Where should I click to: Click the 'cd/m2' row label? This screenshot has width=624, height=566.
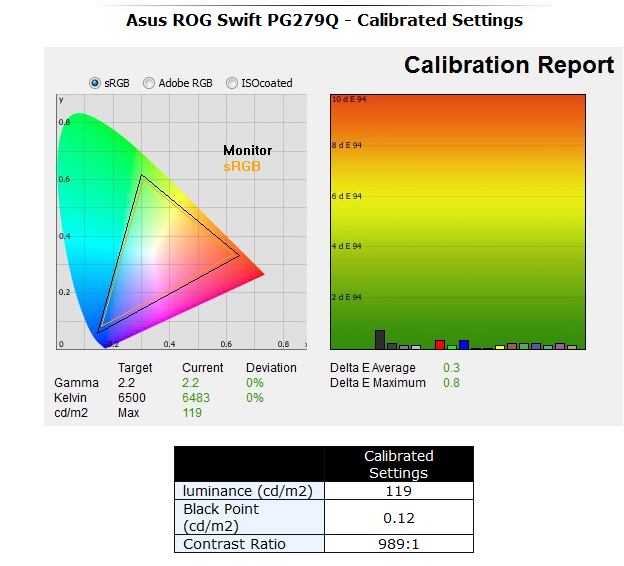pos(71,413)
